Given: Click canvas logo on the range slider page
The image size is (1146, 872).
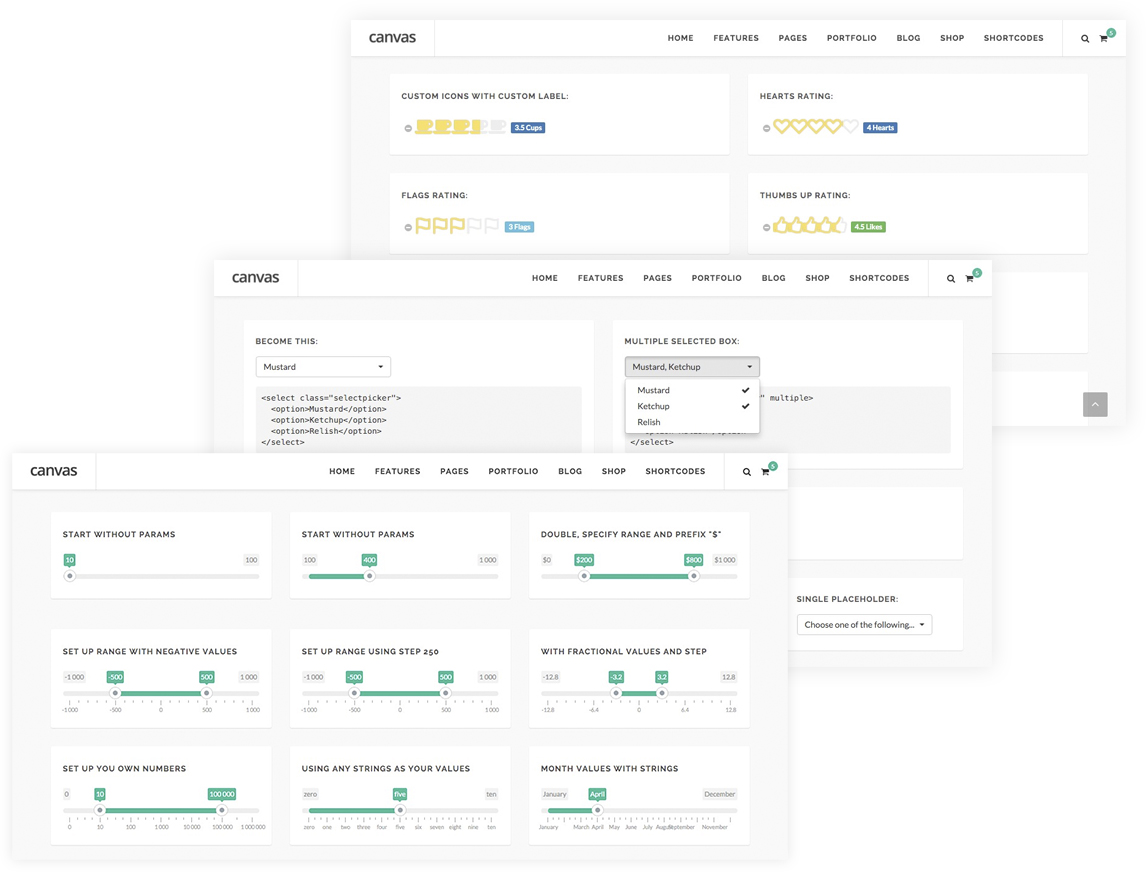Looking at the screenshot, I should (54, 471).
